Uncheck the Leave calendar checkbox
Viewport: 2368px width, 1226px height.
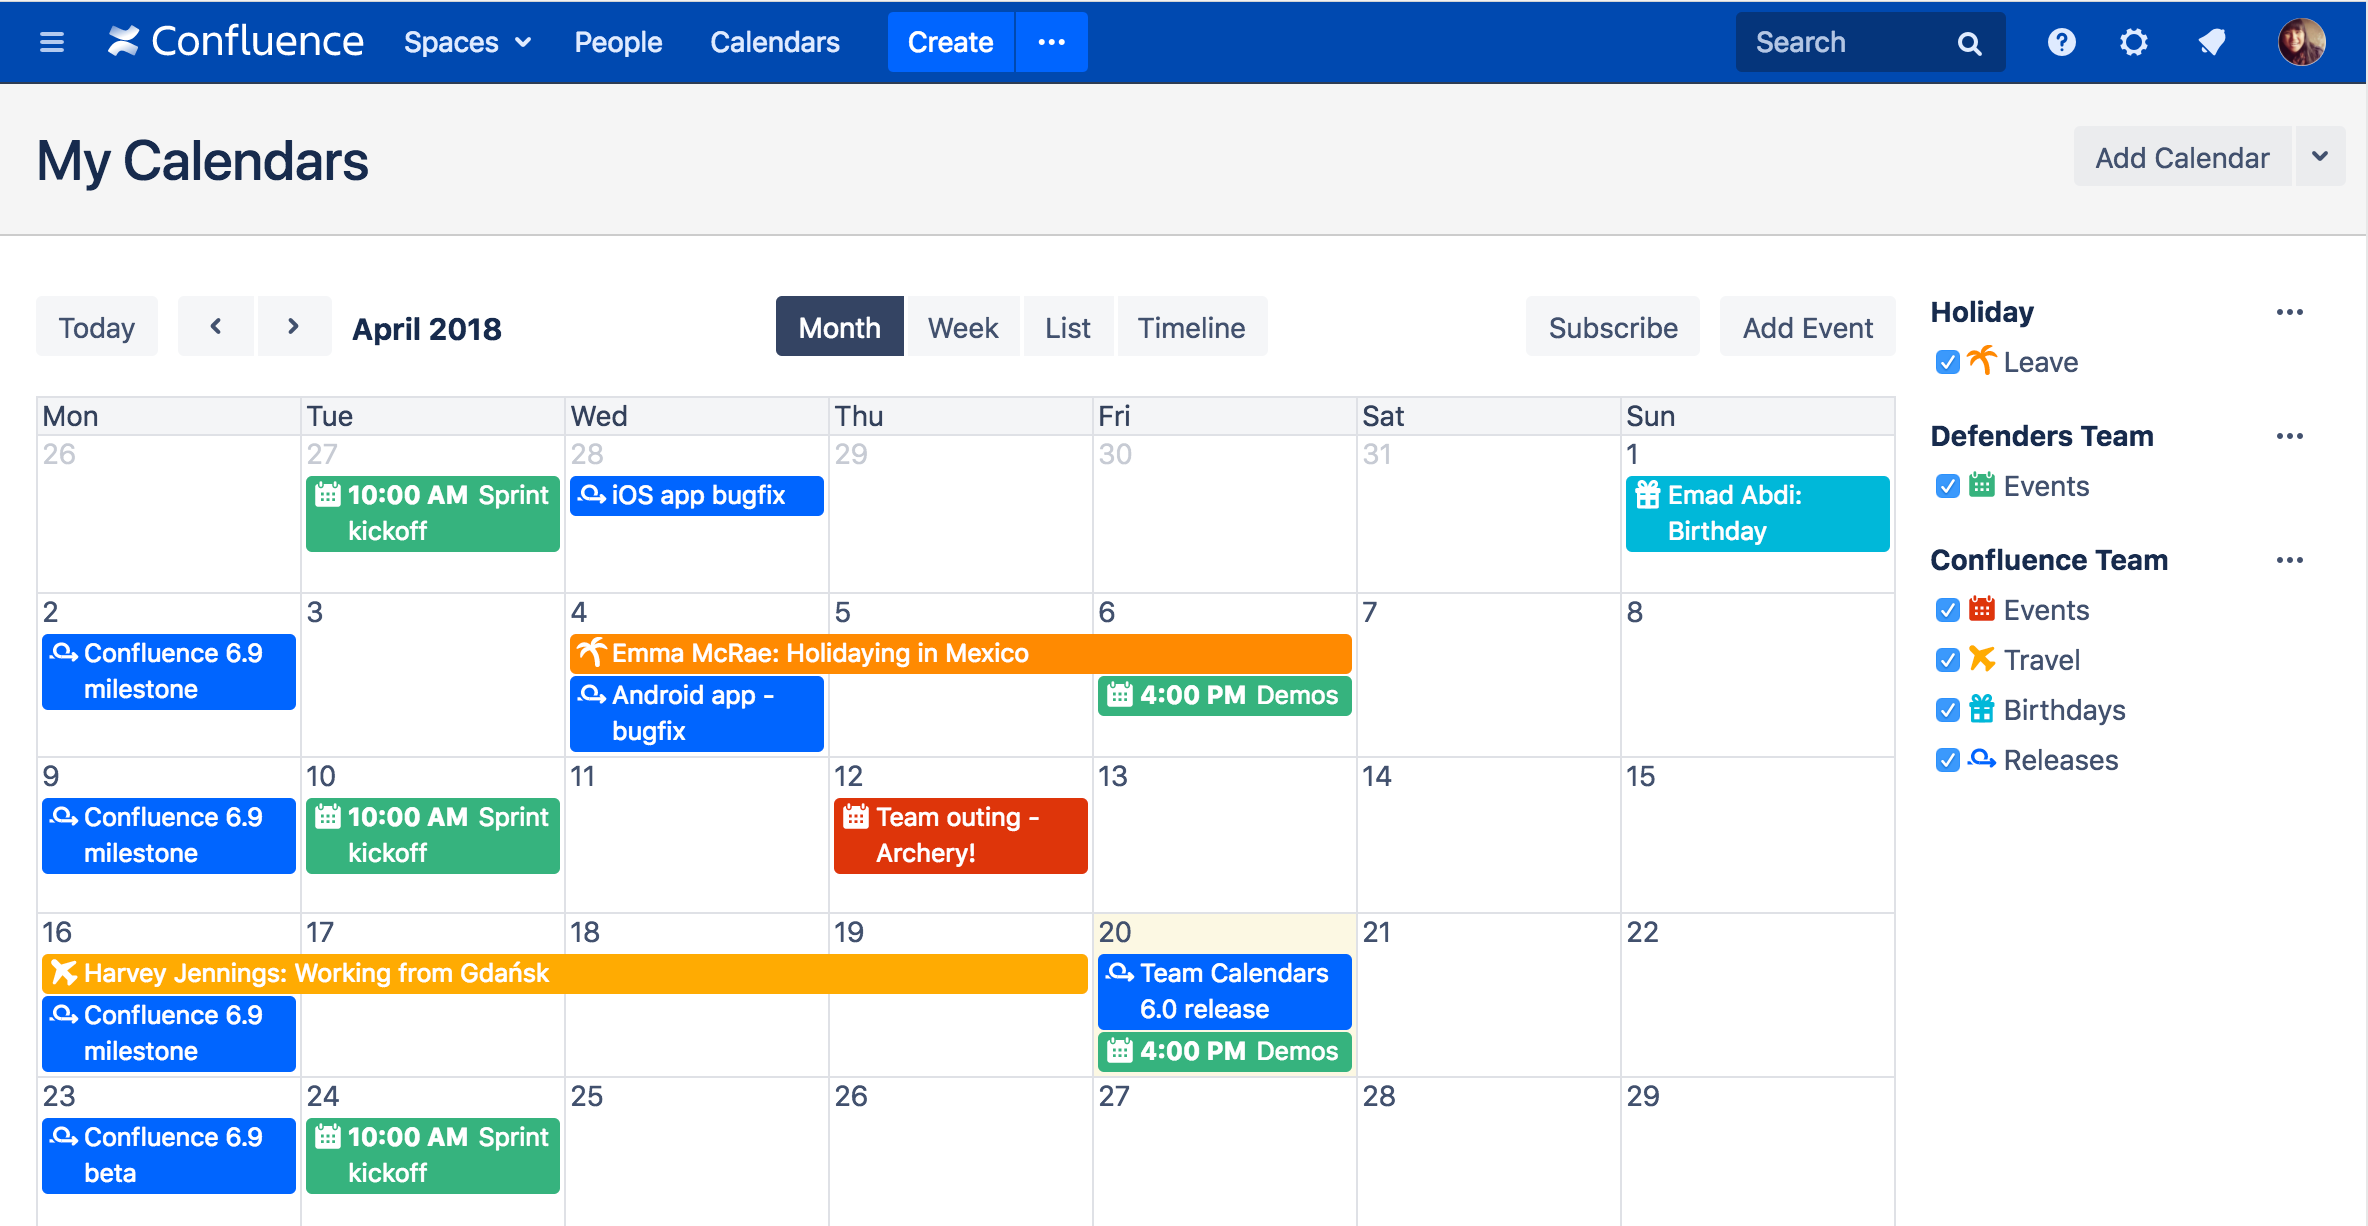1947,362
